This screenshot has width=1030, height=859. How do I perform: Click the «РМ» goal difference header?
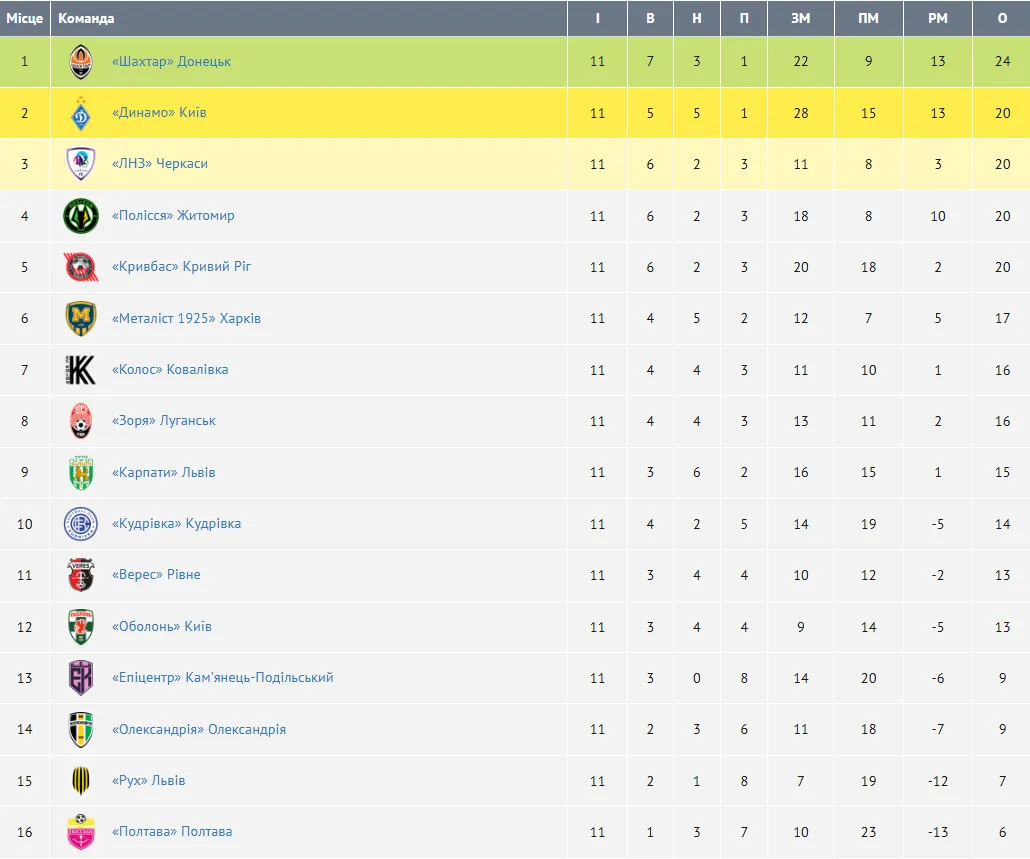[x=937, y=19]
